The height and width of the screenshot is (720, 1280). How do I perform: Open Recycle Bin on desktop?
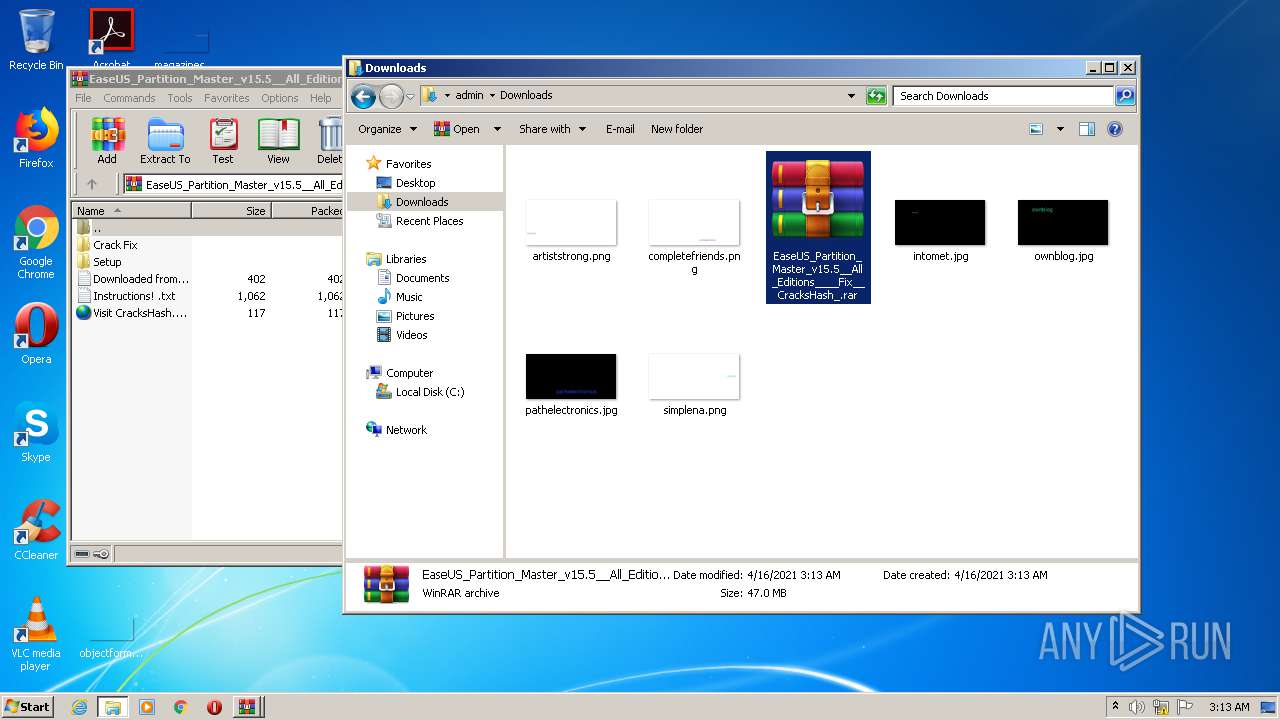point(36,40)
